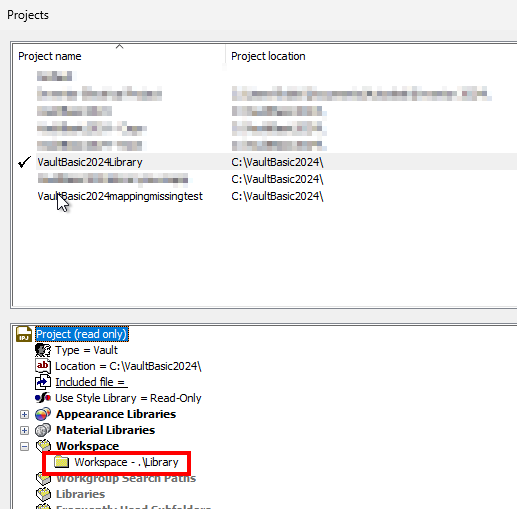Select Type = Vault entry
The width and height of the screenshot is (517, 509).
click(86, 350)
